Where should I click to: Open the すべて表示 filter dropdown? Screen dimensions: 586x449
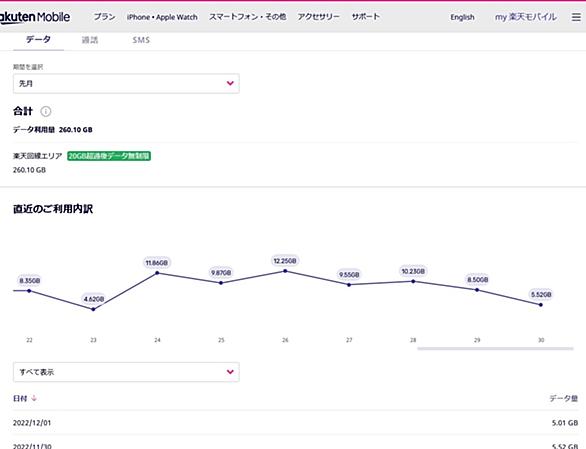(x=126, y=372)
